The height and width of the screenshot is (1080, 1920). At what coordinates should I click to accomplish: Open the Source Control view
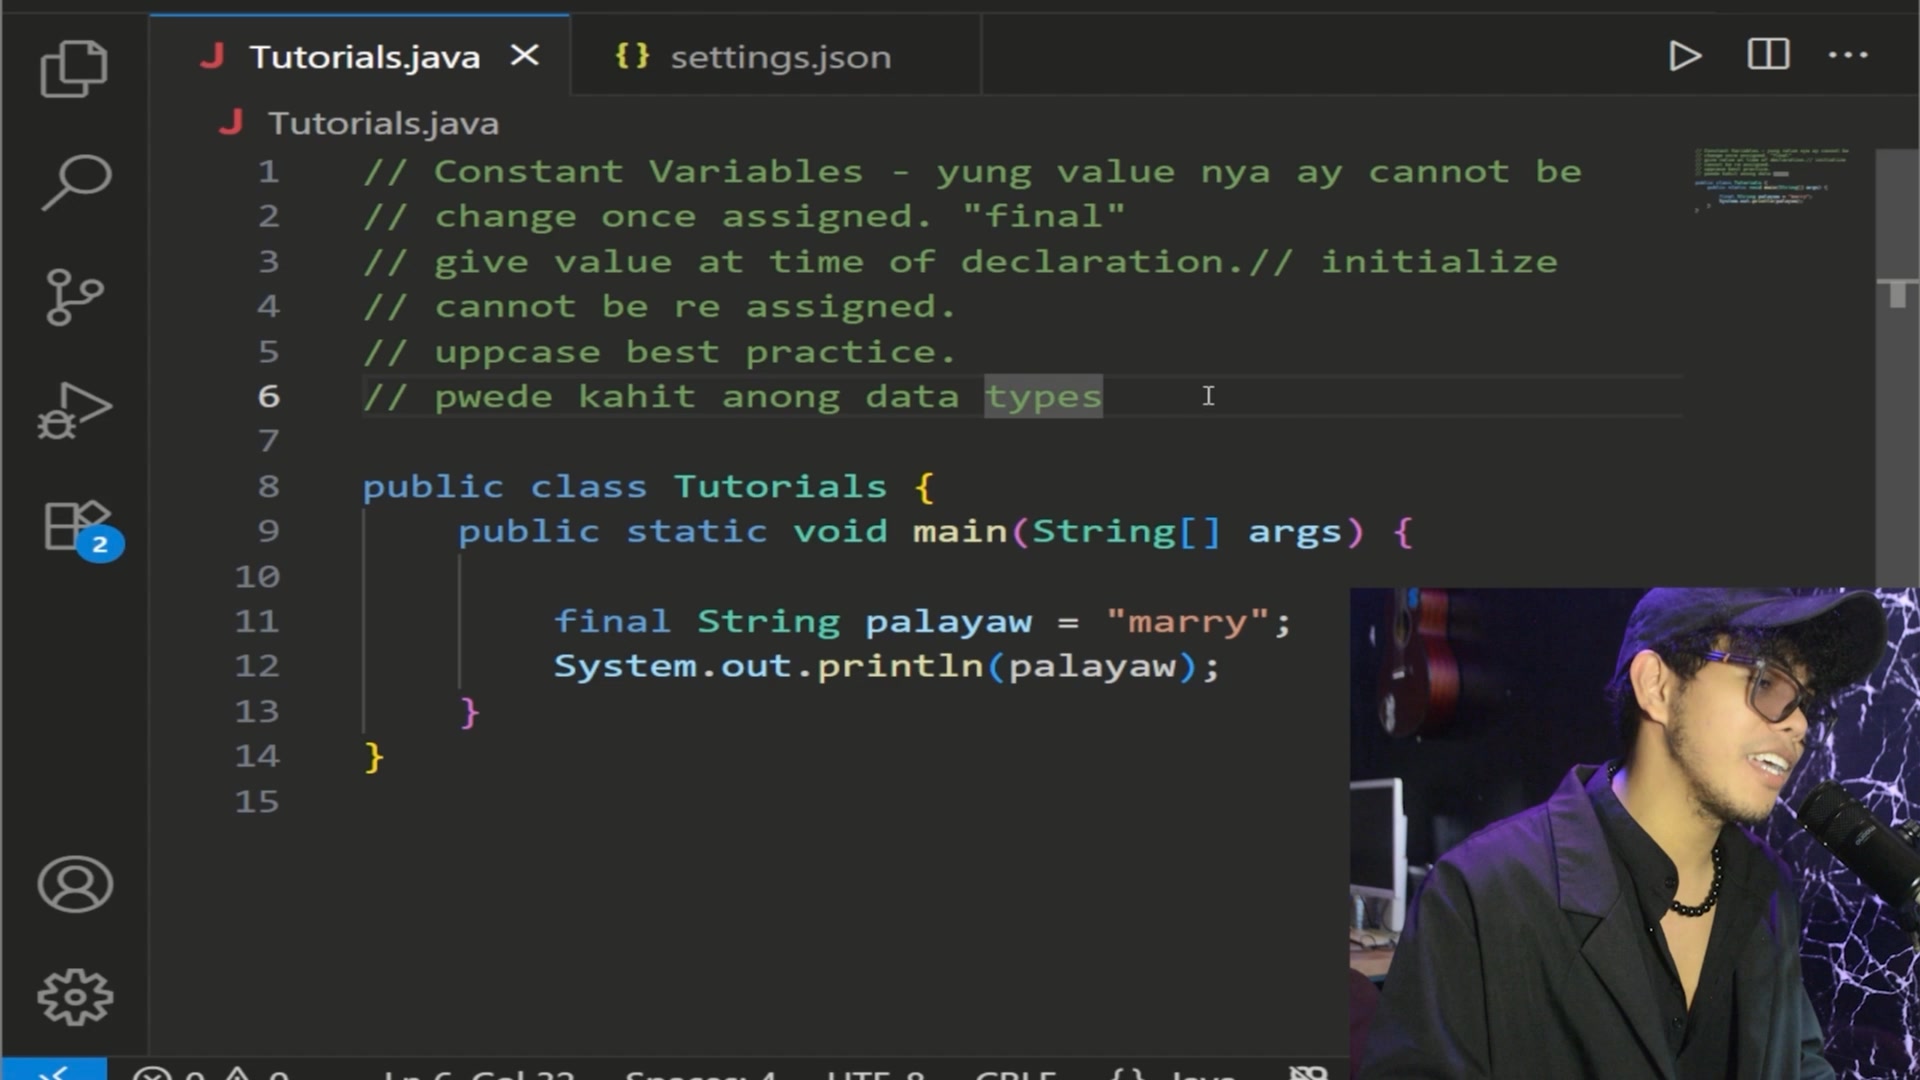pyautogui.click(x=75, y=297)
